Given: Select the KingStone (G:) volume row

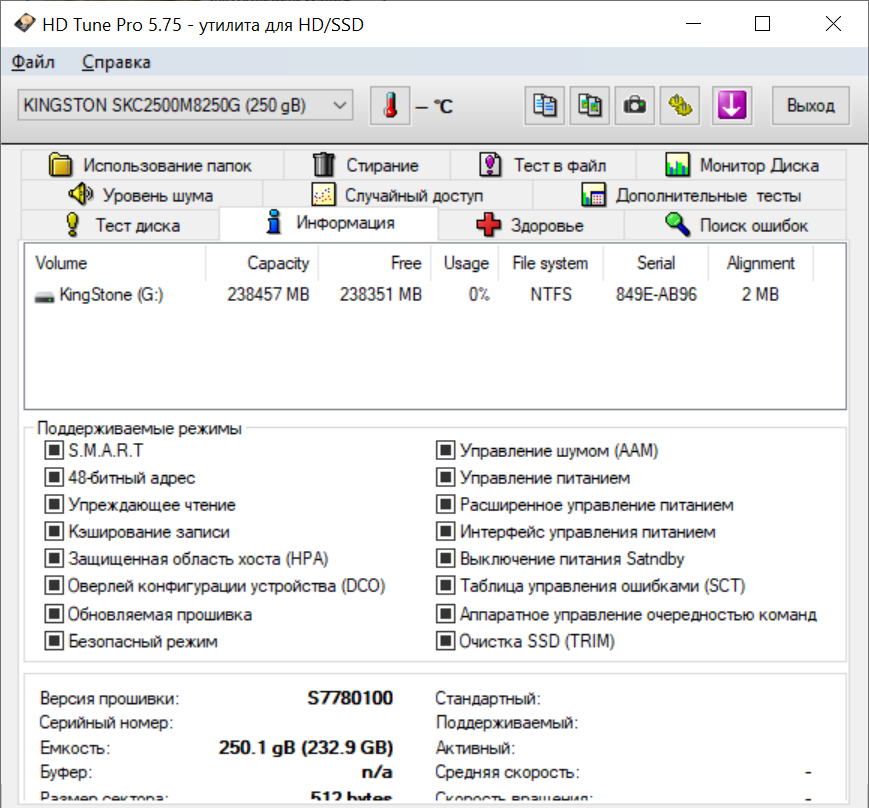Looking at the screenshot, I should click(110, 295).
